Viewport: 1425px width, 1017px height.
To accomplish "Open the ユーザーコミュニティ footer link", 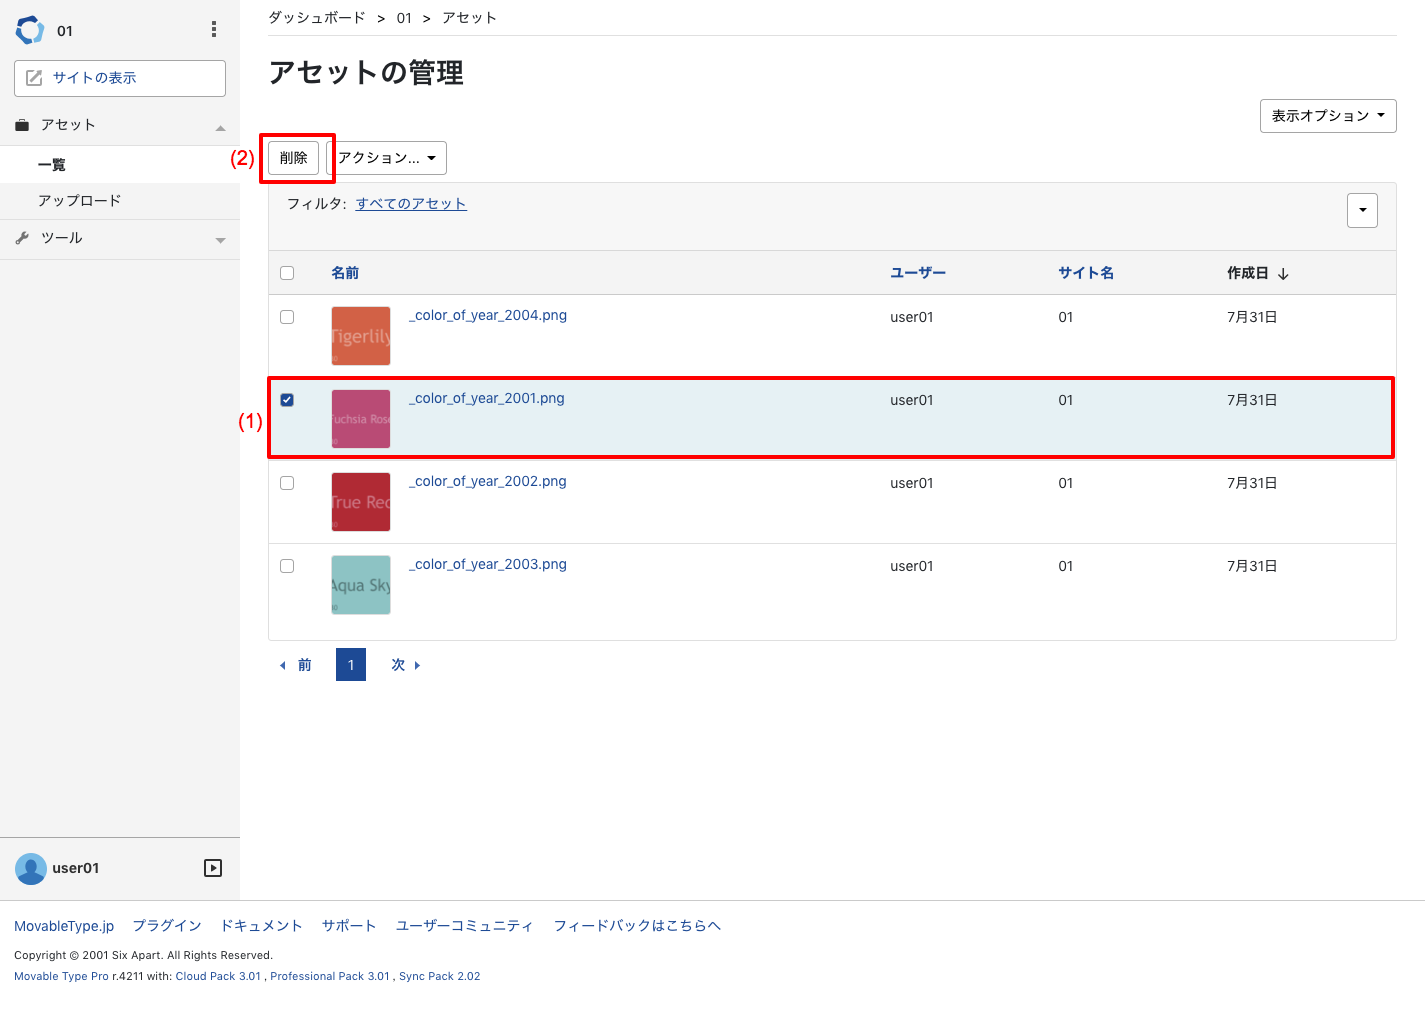I will coord(464,926).
